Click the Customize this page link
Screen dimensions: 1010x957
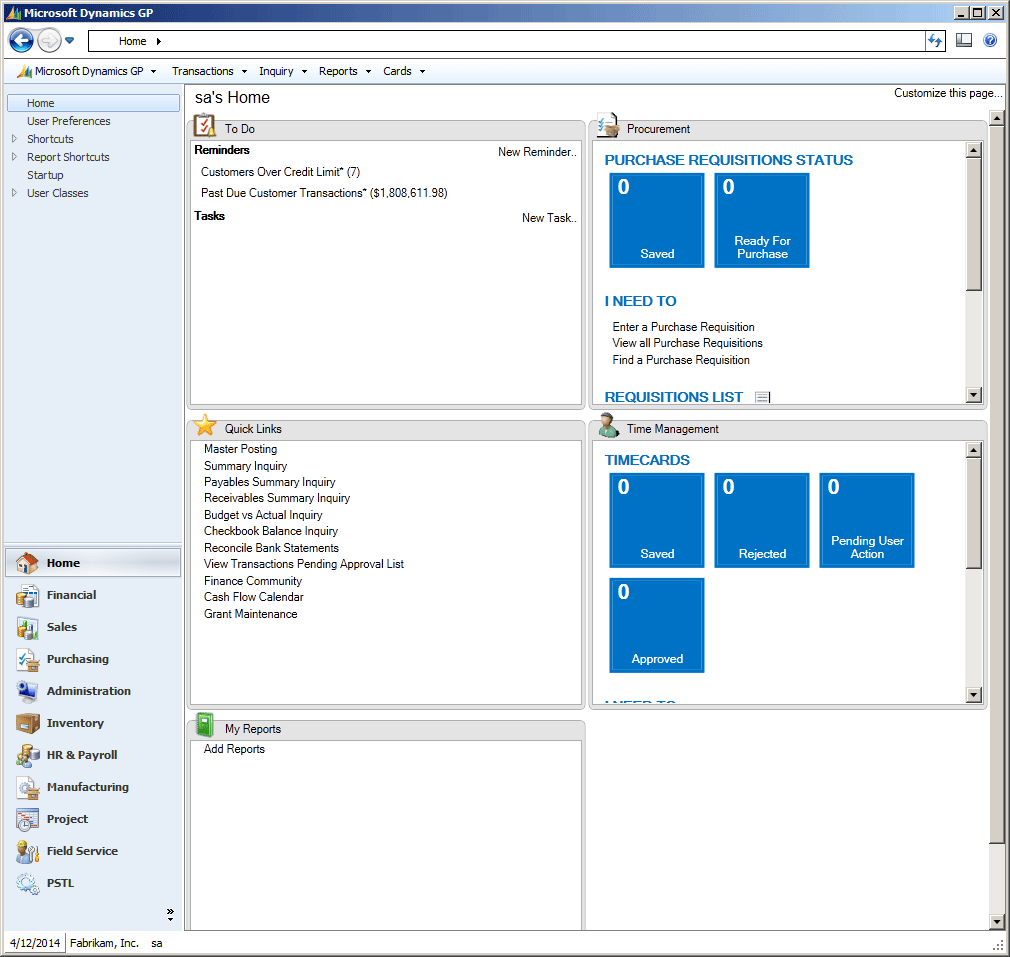click(948, 93)
